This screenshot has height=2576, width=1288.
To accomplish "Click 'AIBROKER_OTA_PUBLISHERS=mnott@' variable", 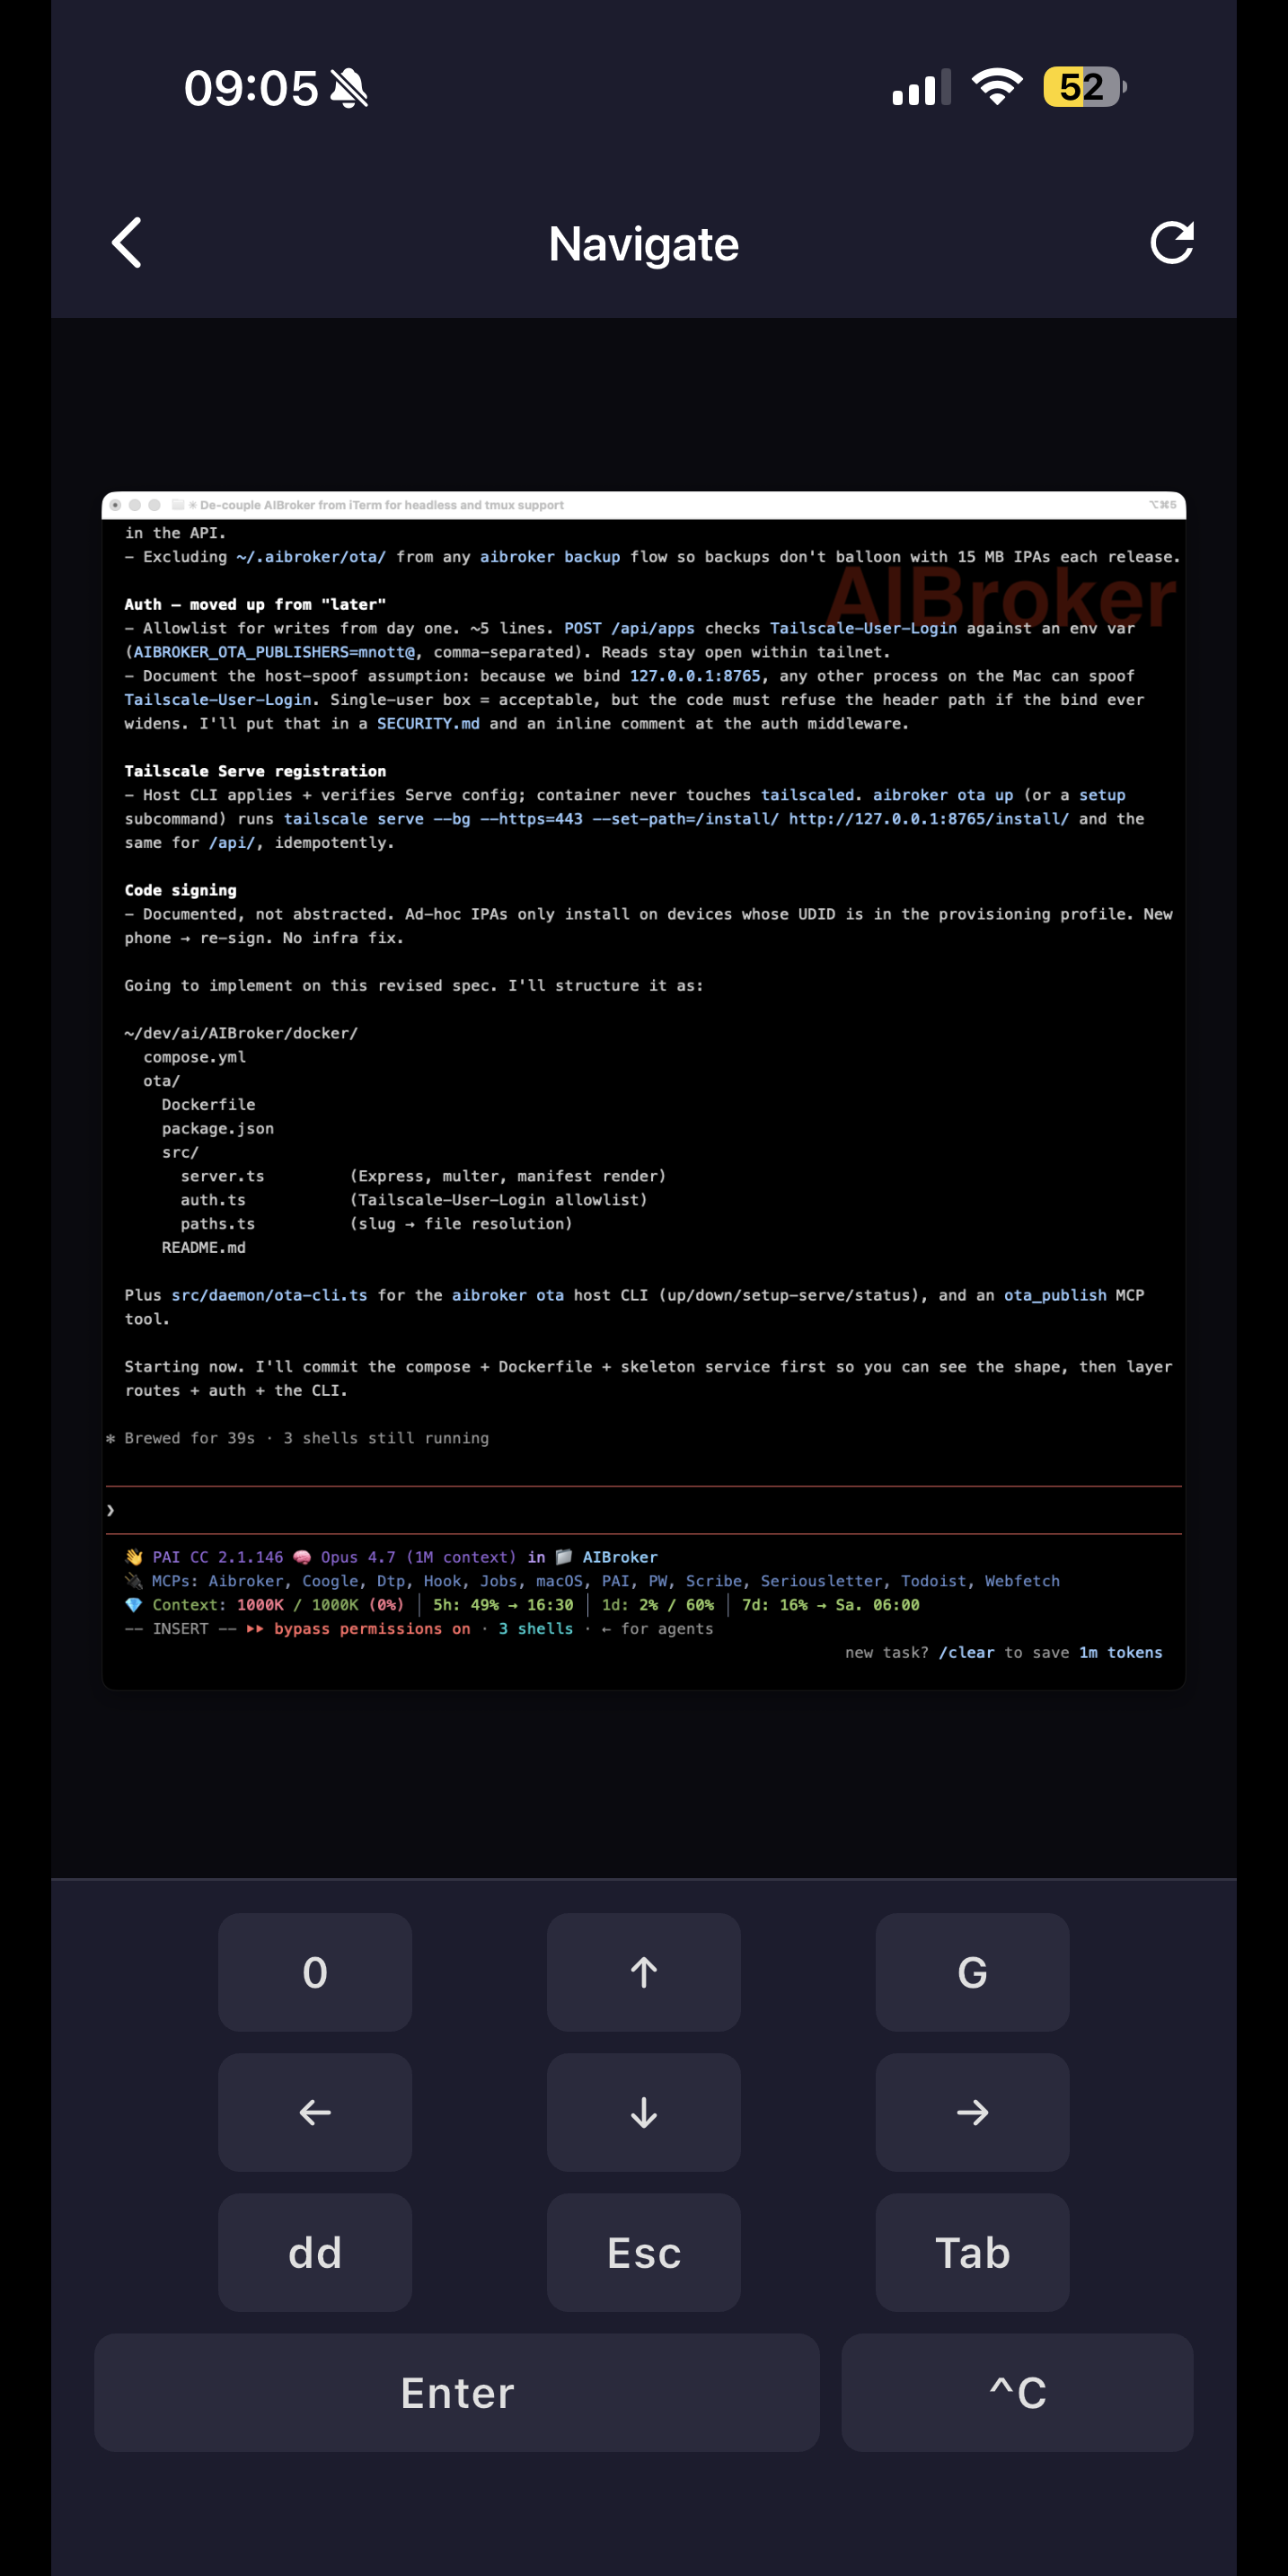I will tap(274, 652).
